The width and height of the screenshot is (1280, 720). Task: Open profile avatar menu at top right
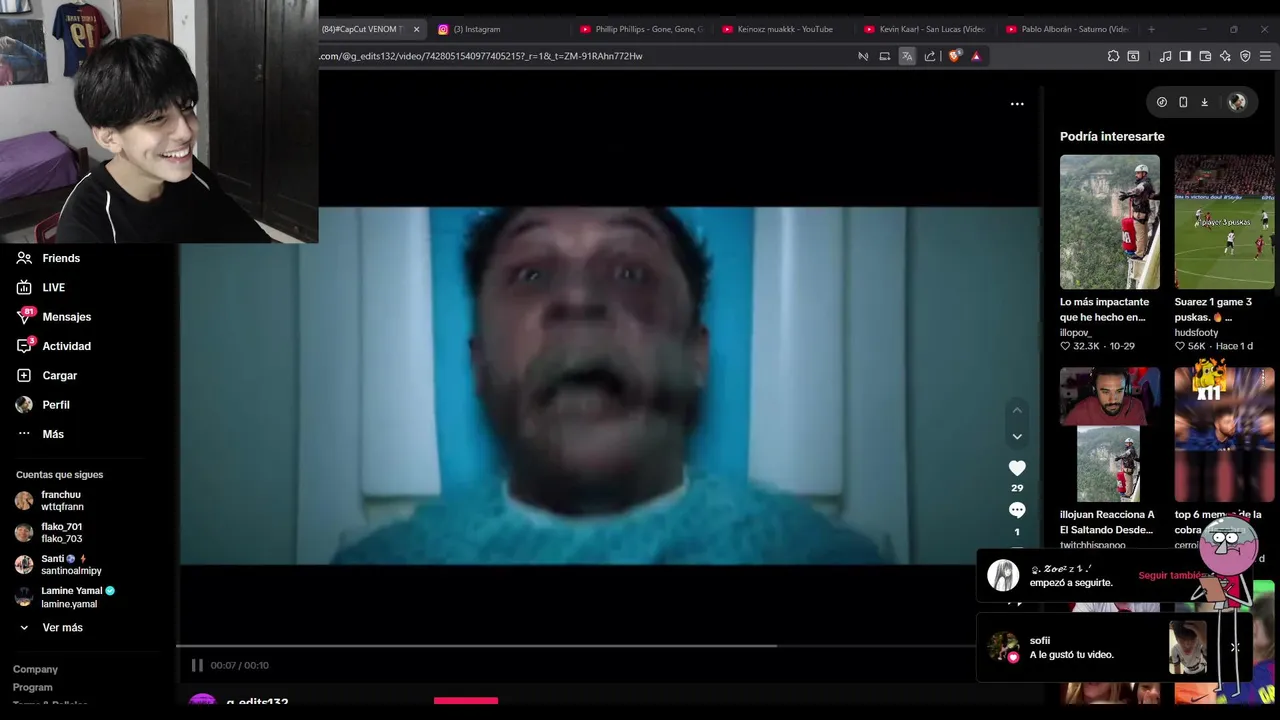click(1237, 102)
